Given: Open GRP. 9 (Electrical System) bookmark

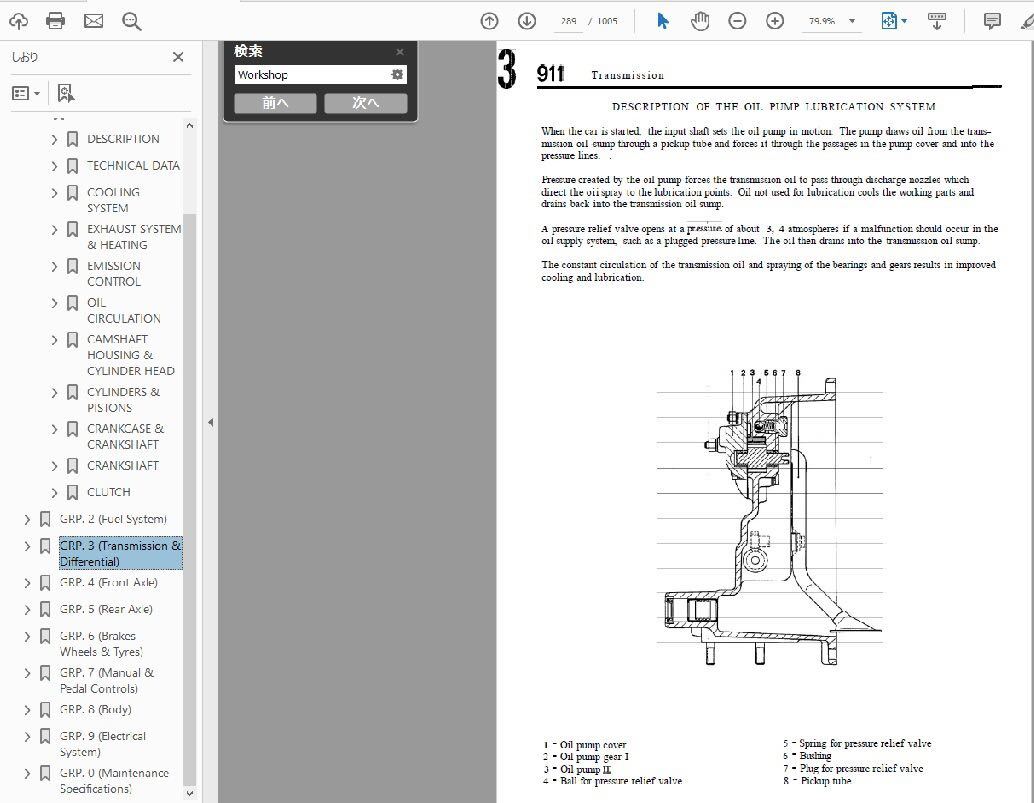Looking at the screenshot, I should point(103,744).
